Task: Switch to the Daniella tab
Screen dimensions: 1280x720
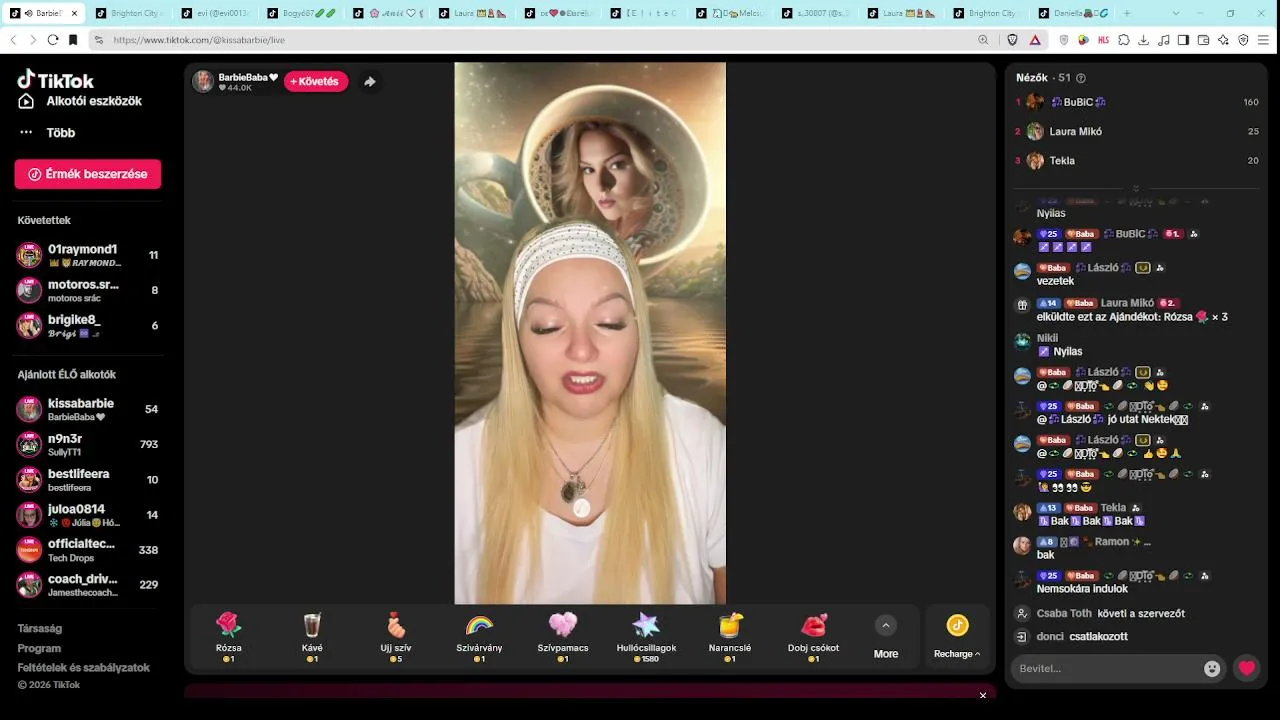Action: pos(1074,13)
